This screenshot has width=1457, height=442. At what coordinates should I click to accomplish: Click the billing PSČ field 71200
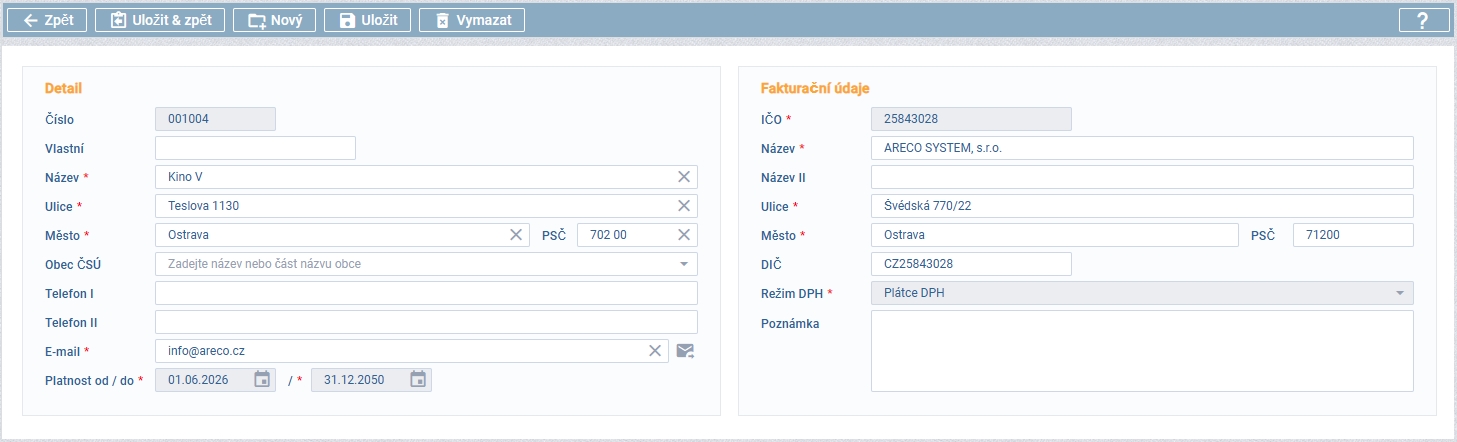(1353, 235)
